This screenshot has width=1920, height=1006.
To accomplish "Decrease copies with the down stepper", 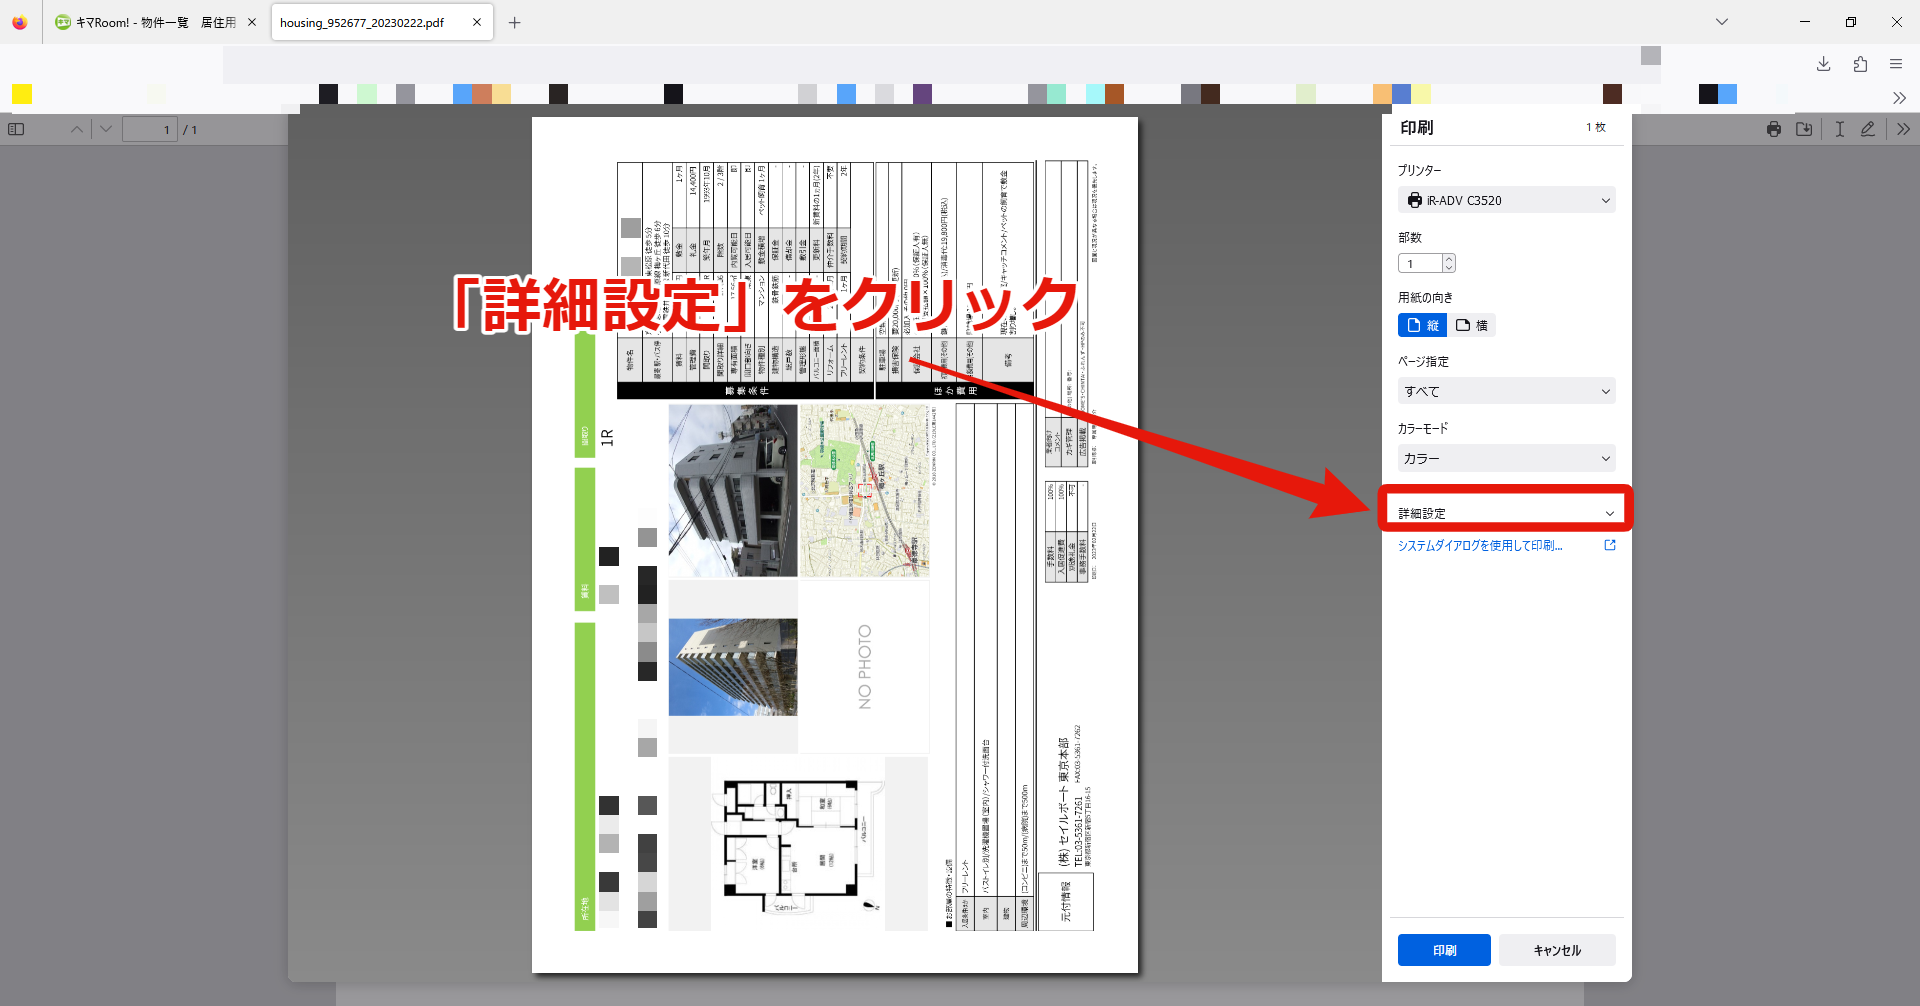I will click(x=1449, y=268).
